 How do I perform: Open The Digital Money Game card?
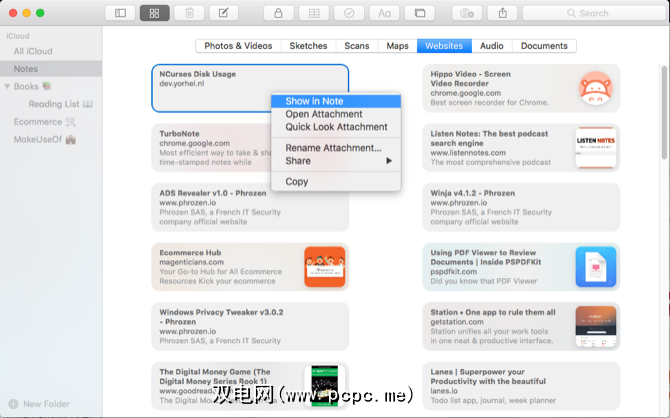(250, 386)
